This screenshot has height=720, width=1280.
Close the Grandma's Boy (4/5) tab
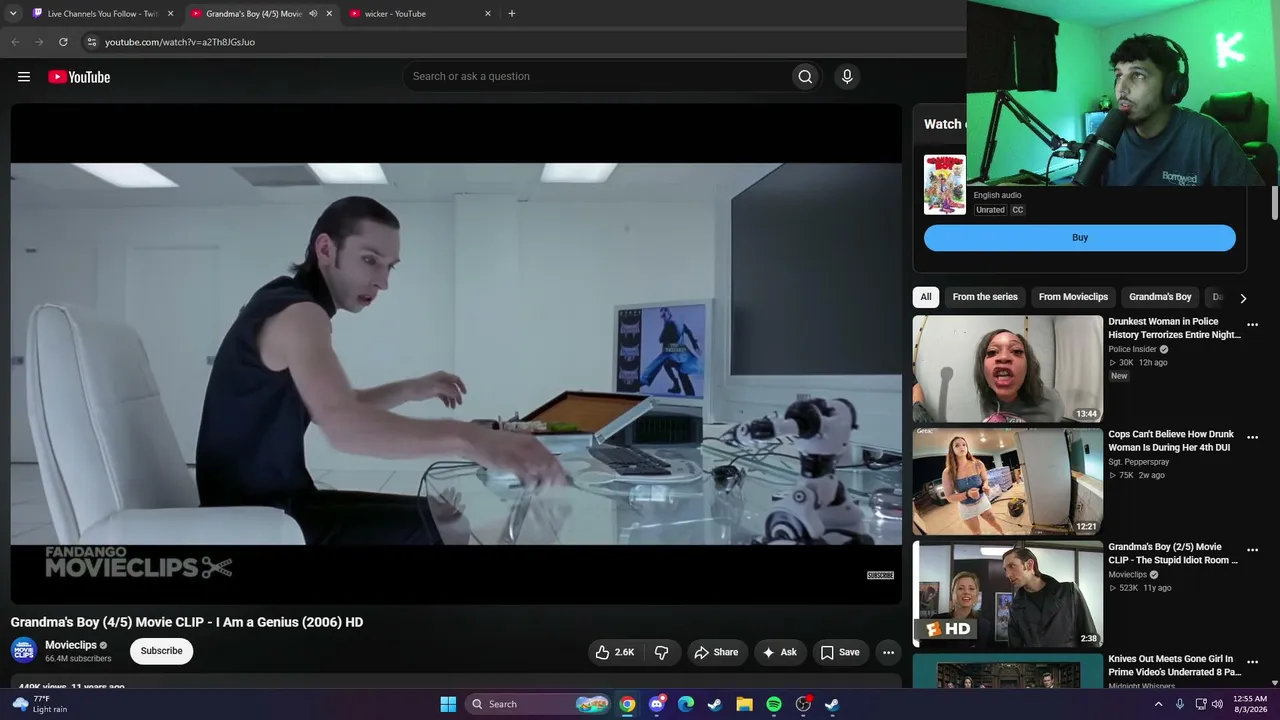(329, 14)
